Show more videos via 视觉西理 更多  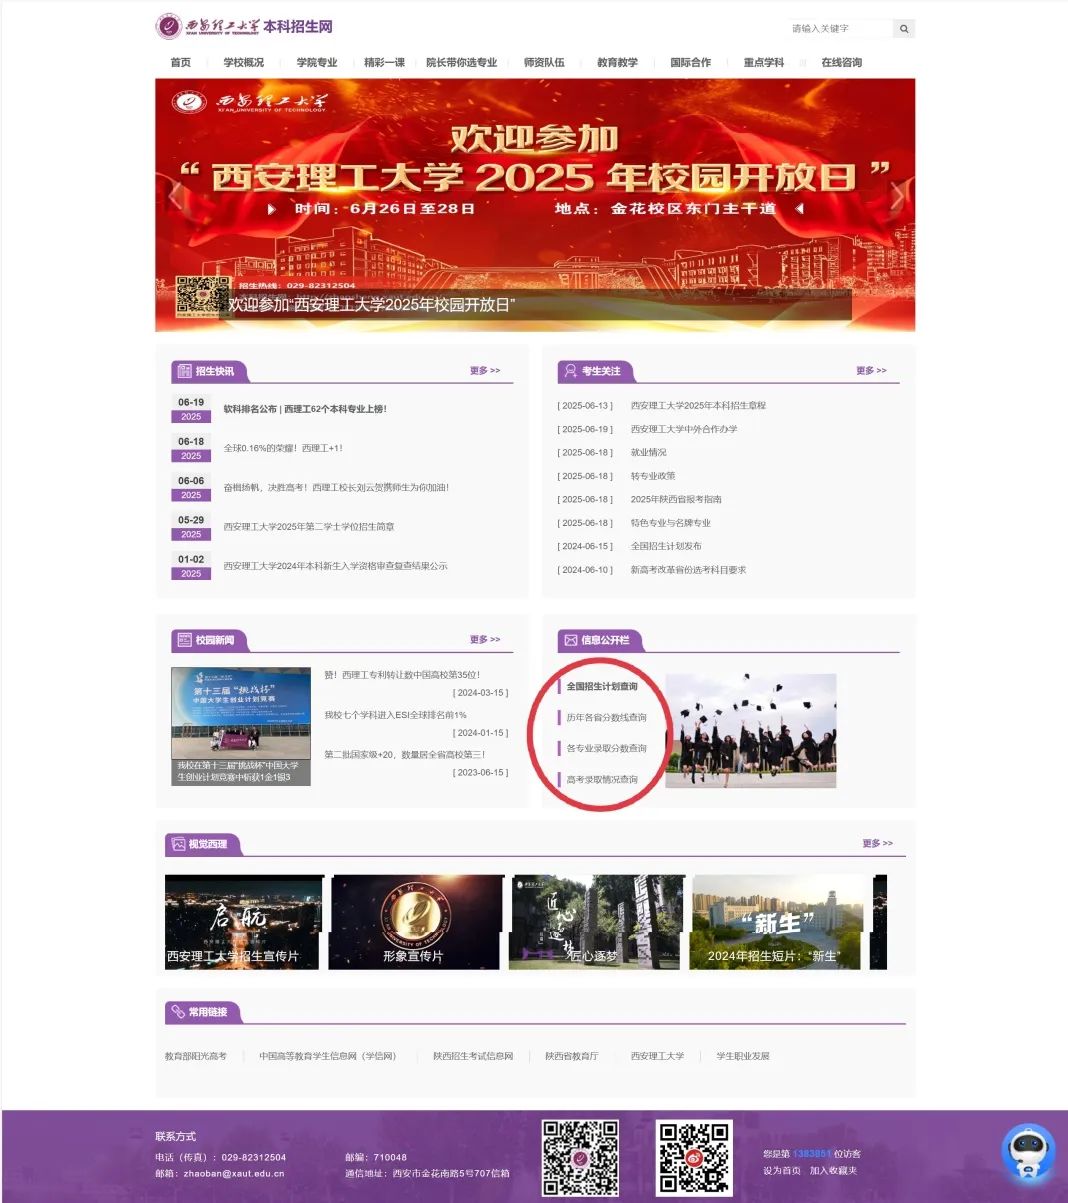point(877,844)
